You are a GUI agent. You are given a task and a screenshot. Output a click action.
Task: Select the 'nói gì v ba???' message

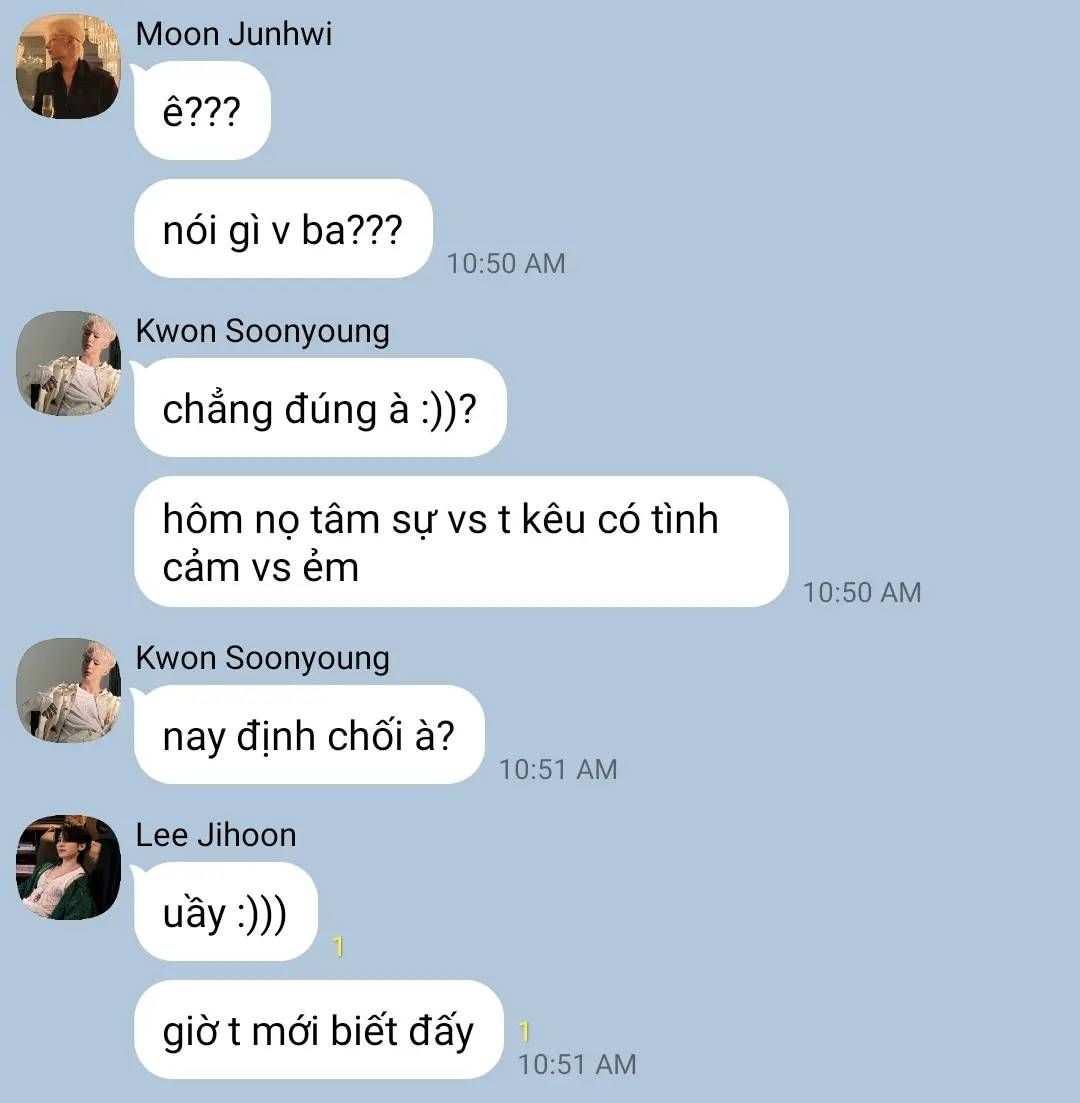point(283,229)
